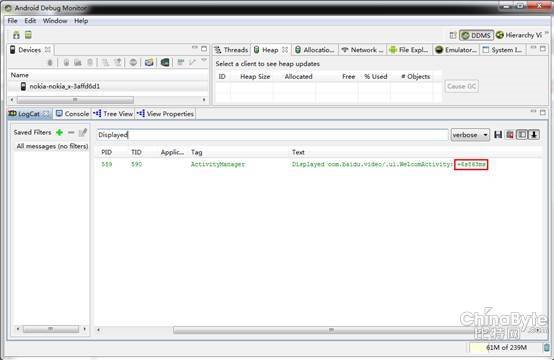This screenshot has width=554, height=360.
Task: Select the Heap tab
Action: coord(270,50)
